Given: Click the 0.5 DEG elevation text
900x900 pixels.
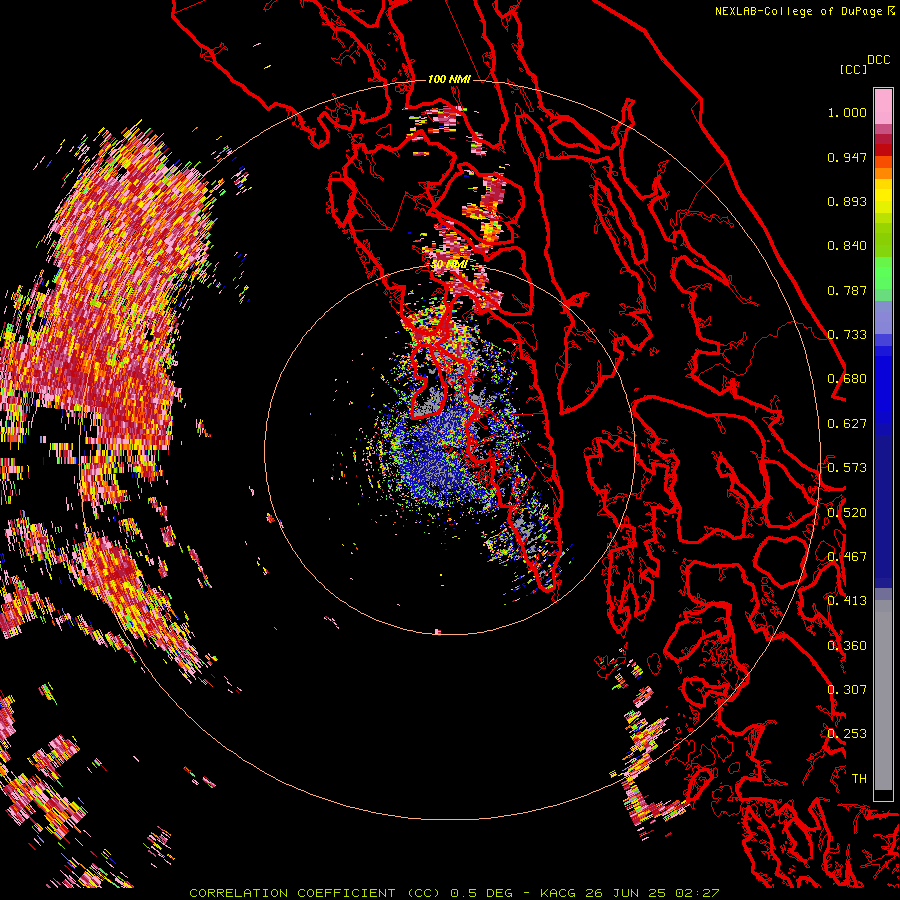Looking at the screenshot, I should tap(480, 893).
